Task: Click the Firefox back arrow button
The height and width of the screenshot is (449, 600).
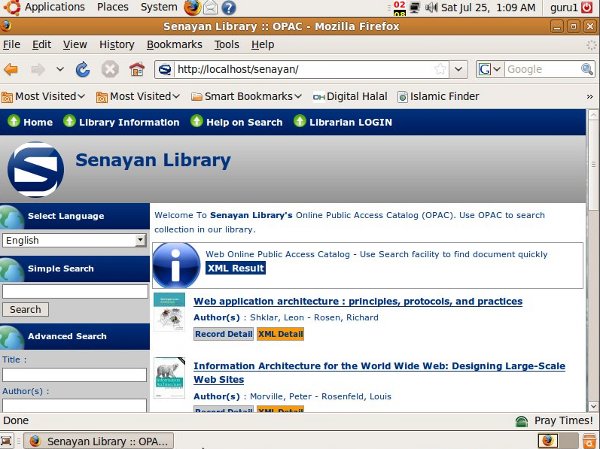Action: tap(11, 70)
